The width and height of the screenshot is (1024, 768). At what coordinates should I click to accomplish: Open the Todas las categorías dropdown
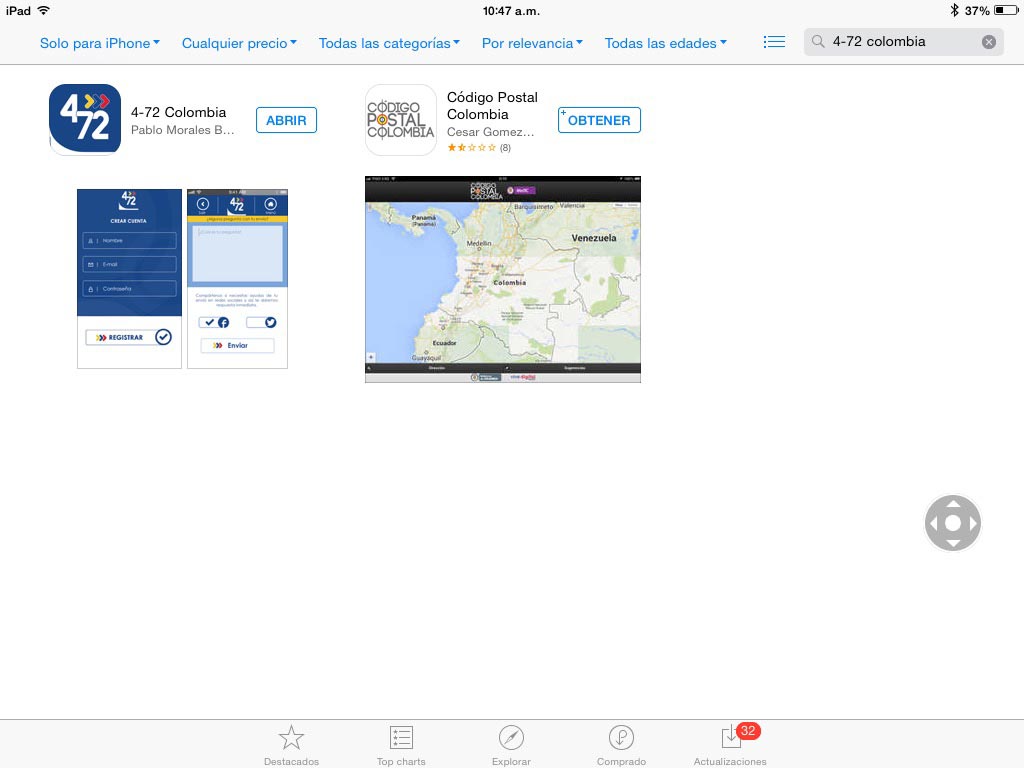389,43
